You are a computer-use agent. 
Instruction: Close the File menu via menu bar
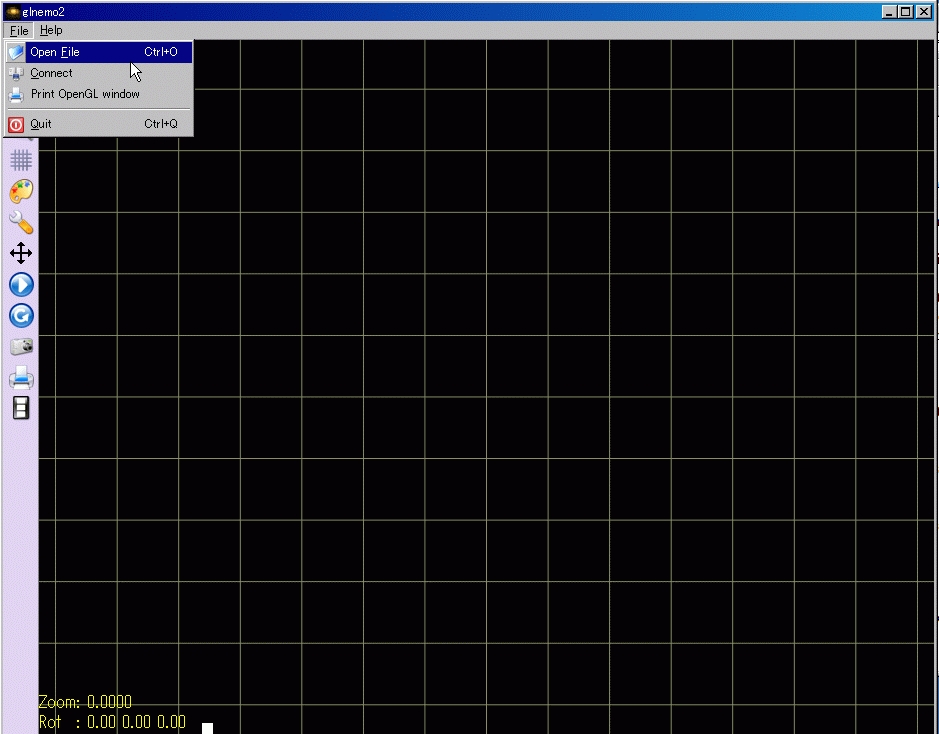19,31
